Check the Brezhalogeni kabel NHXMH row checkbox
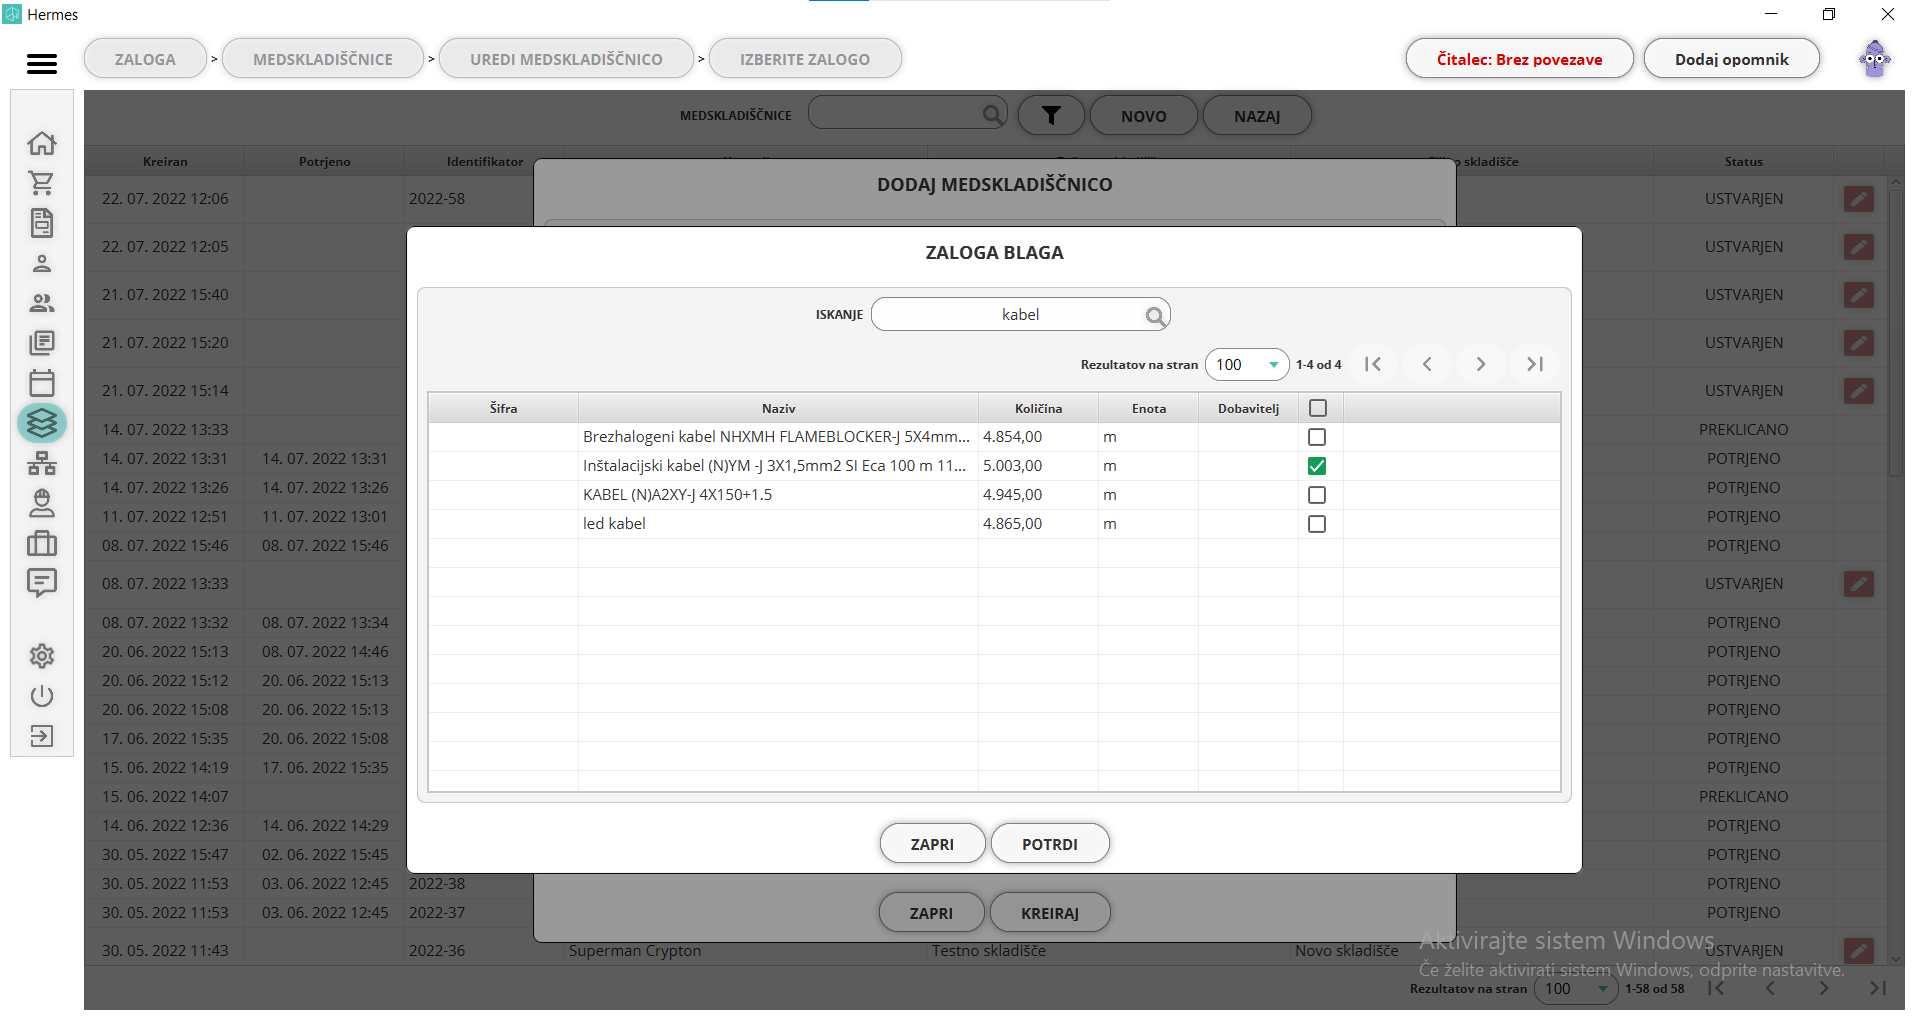Image resolution: width=1920 pixels, height=1027 pixels. pyautogui.click(x=1317, y=437)
